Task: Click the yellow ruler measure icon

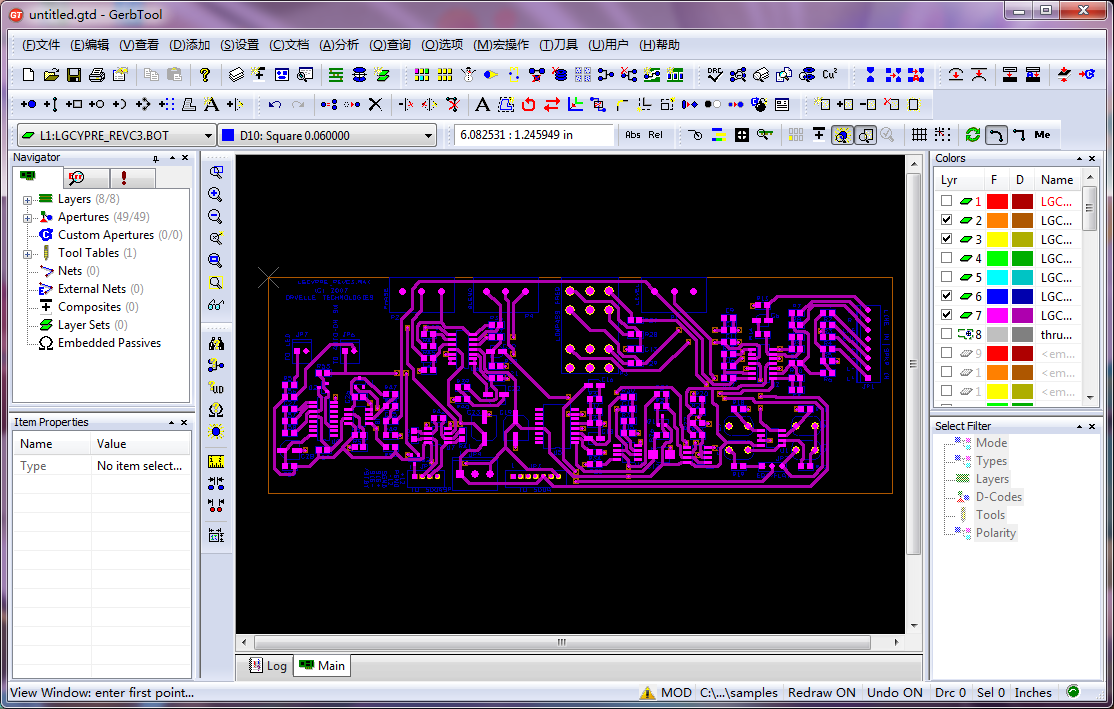Action: coord(216,461)
